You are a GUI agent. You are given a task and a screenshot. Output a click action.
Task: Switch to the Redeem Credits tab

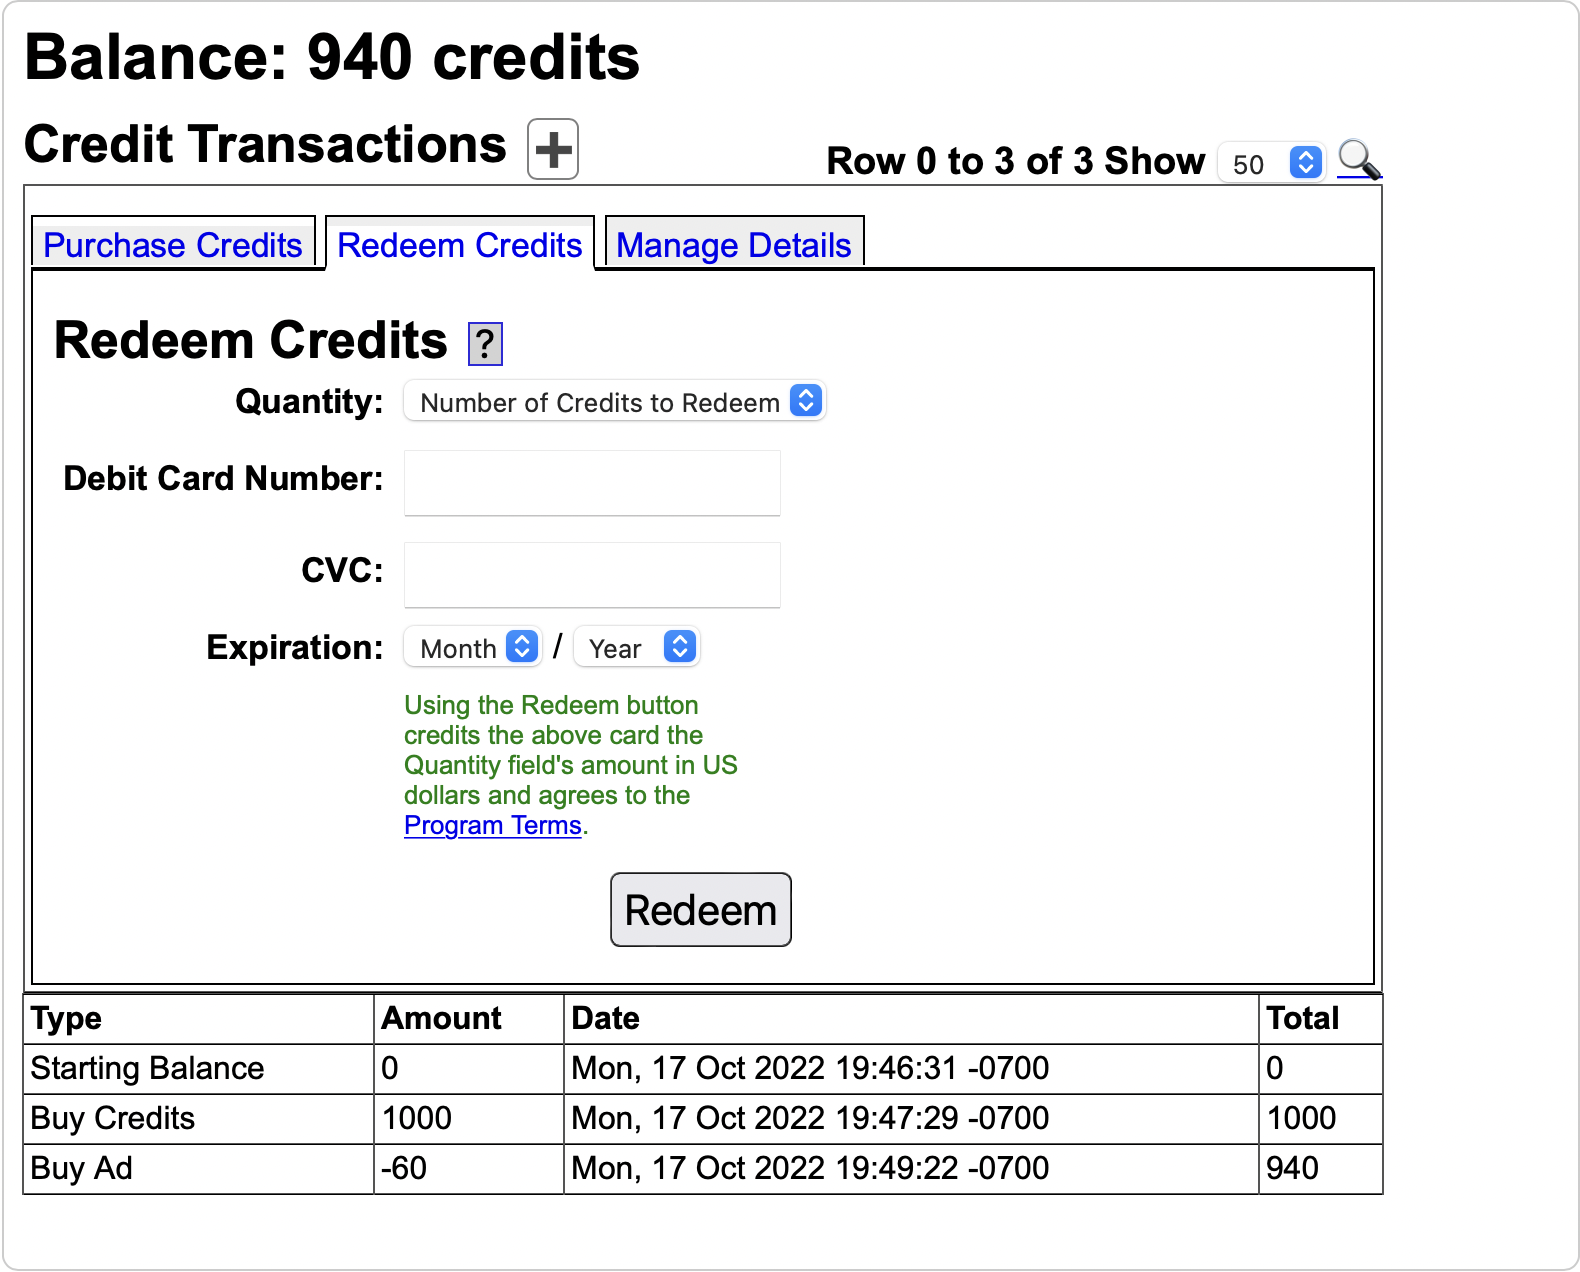(460, 245)
